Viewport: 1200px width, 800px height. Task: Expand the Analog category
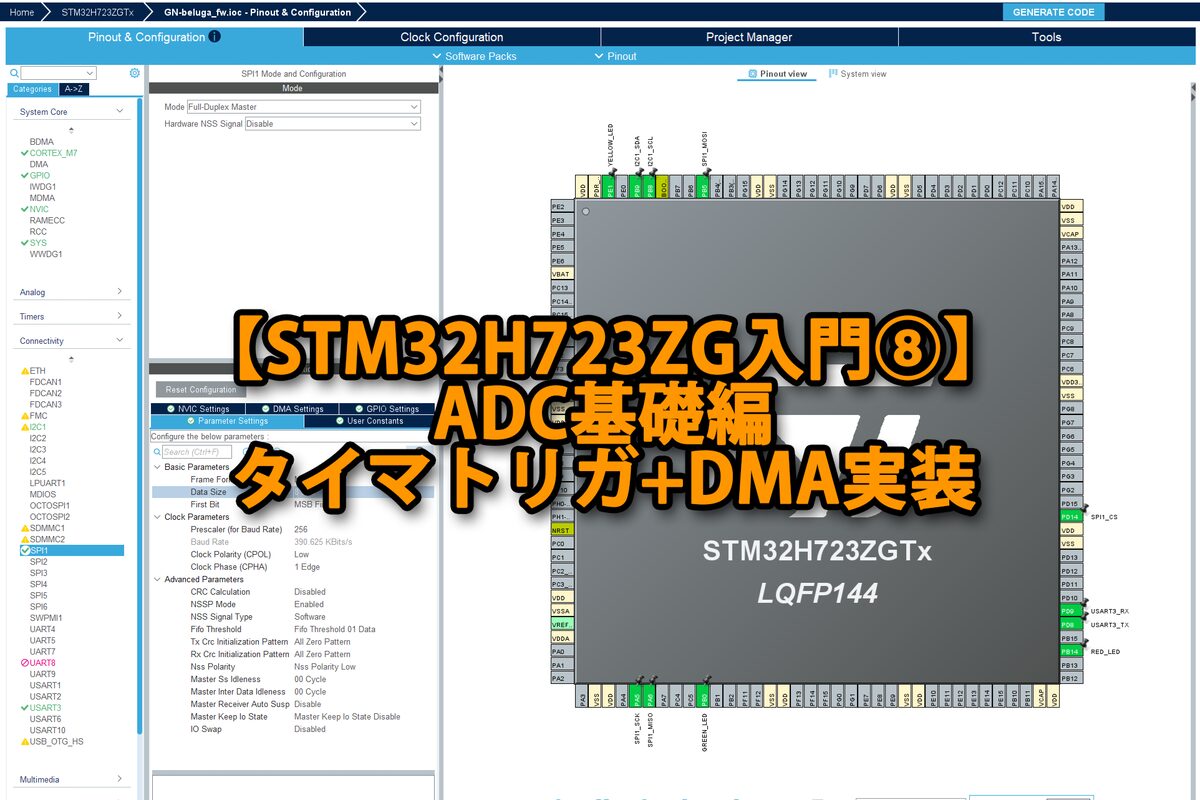pyautogui.click(x=71, y=292)
